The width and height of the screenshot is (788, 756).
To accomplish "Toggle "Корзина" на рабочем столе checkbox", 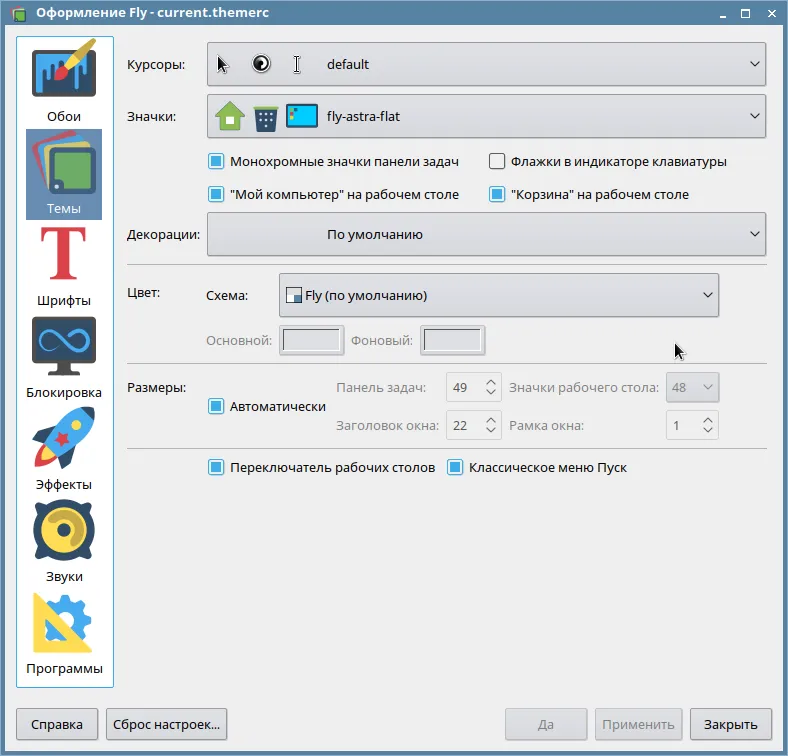I will coord(497,194).
